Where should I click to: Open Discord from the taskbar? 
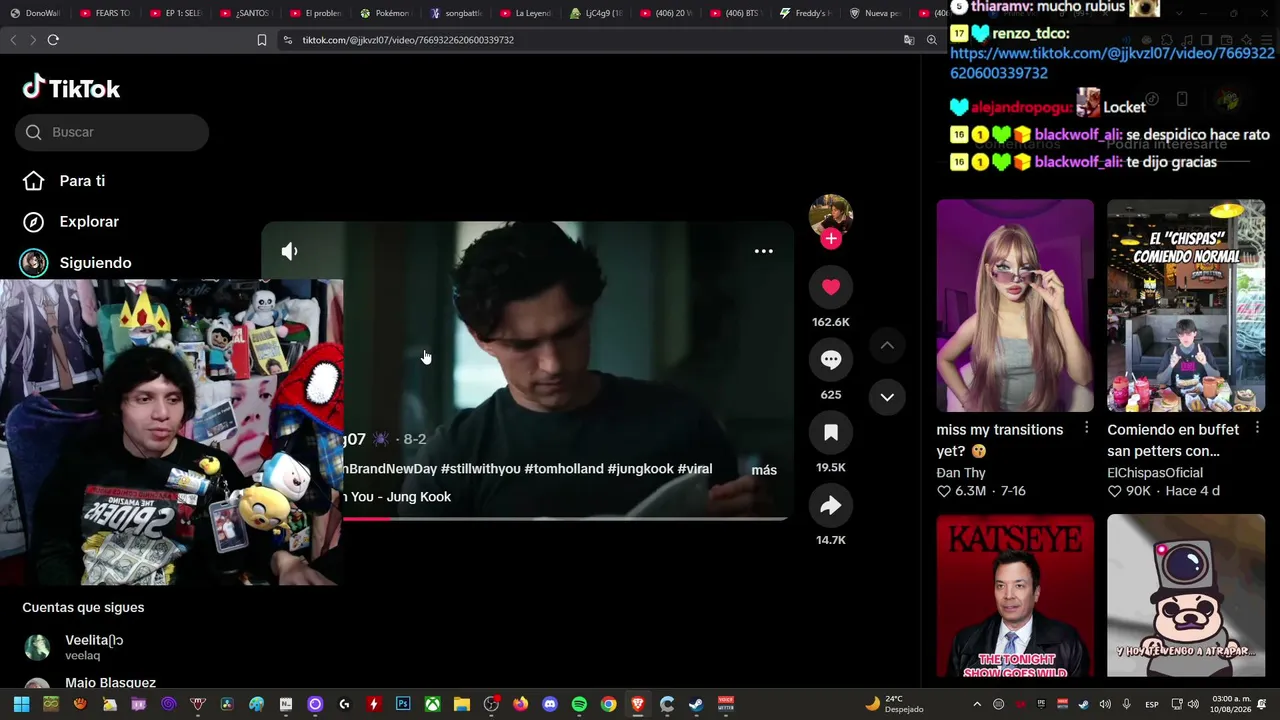click(x=549, y=704)
